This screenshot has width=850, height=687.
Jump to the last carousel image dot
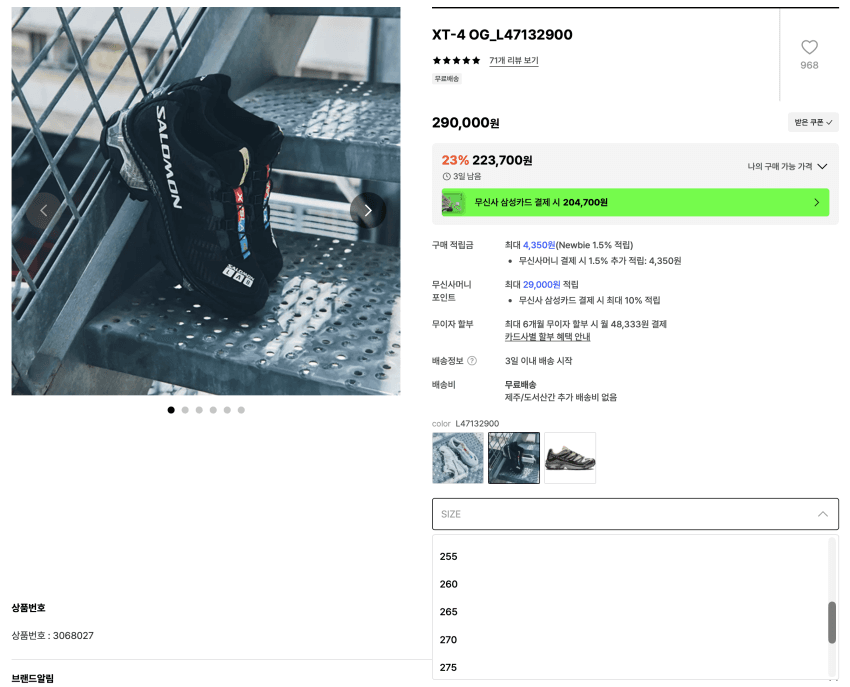point(241,410)
